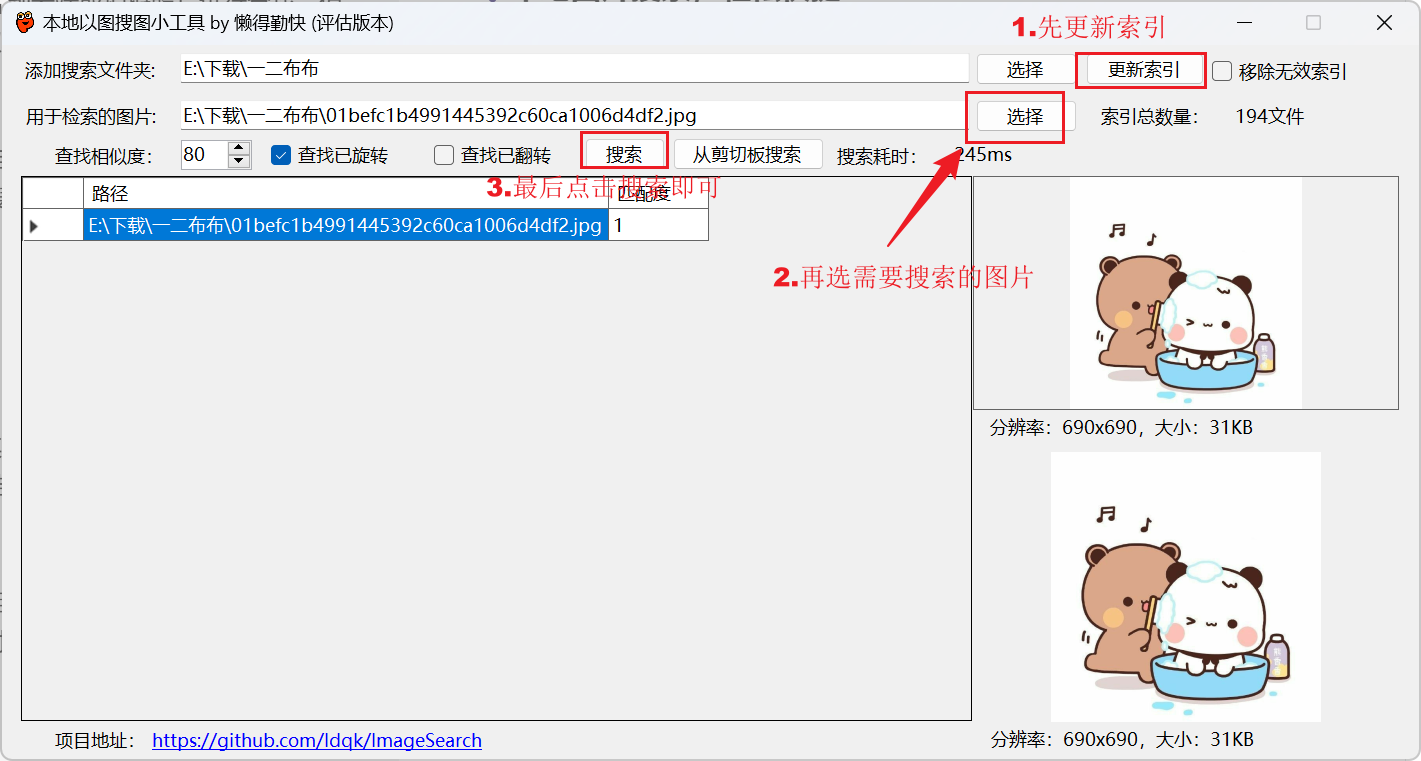The width and height of the screenshot is (1421, 761).
Task: Increase similarity with the up spinner arrow
Action: [x=239, y=148]
